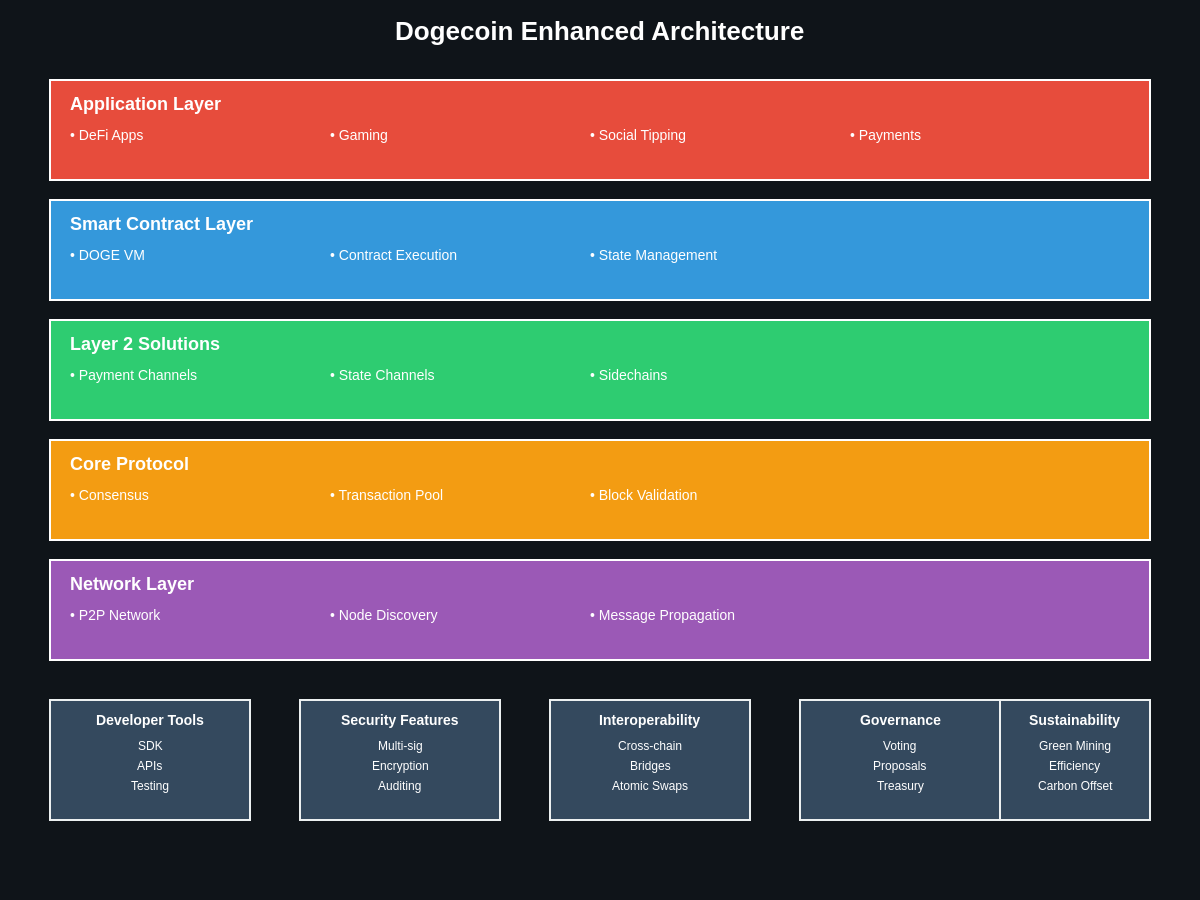Image resolution: width=1200 pixels, height=900 pixels.
Task: Select the Node Discovery item
Action: 383,615
